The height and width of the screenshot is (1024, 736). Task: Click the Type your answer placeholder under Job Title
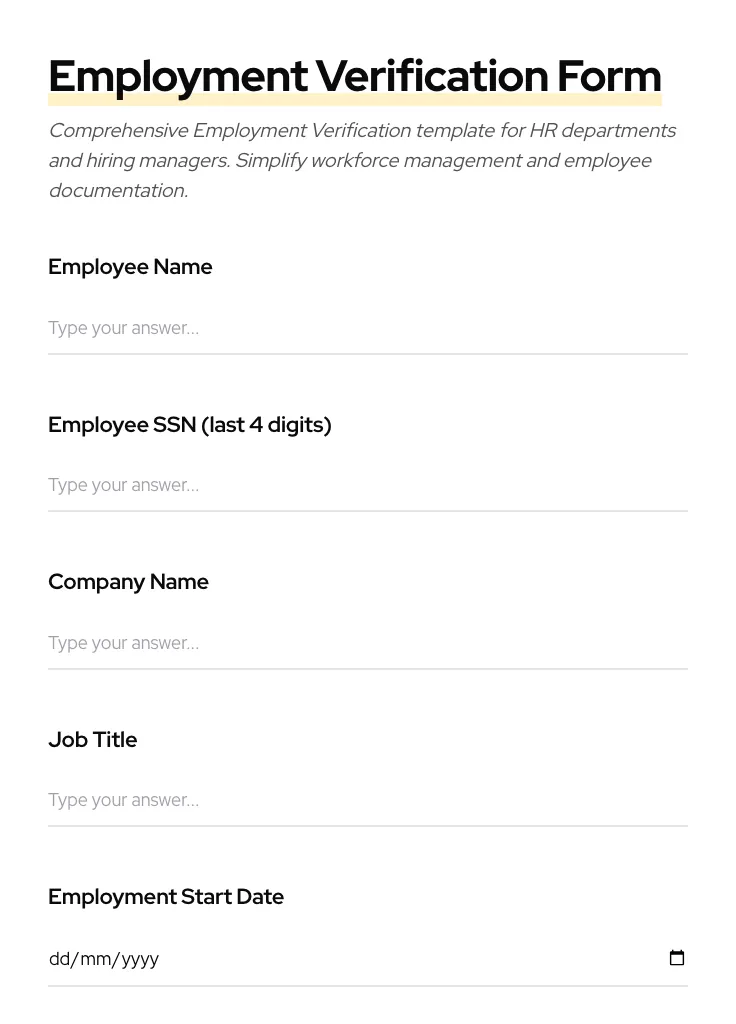point(123,800)
